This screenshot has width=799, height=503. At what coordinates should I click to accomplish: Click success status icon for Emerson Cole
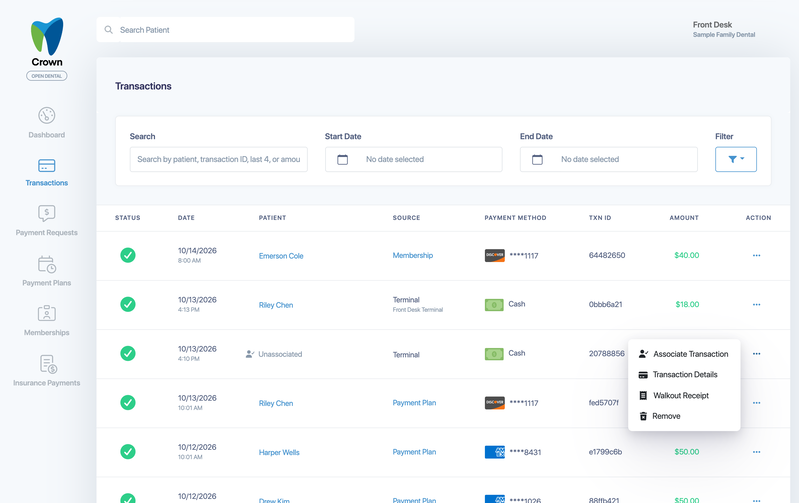pos(128,255)
